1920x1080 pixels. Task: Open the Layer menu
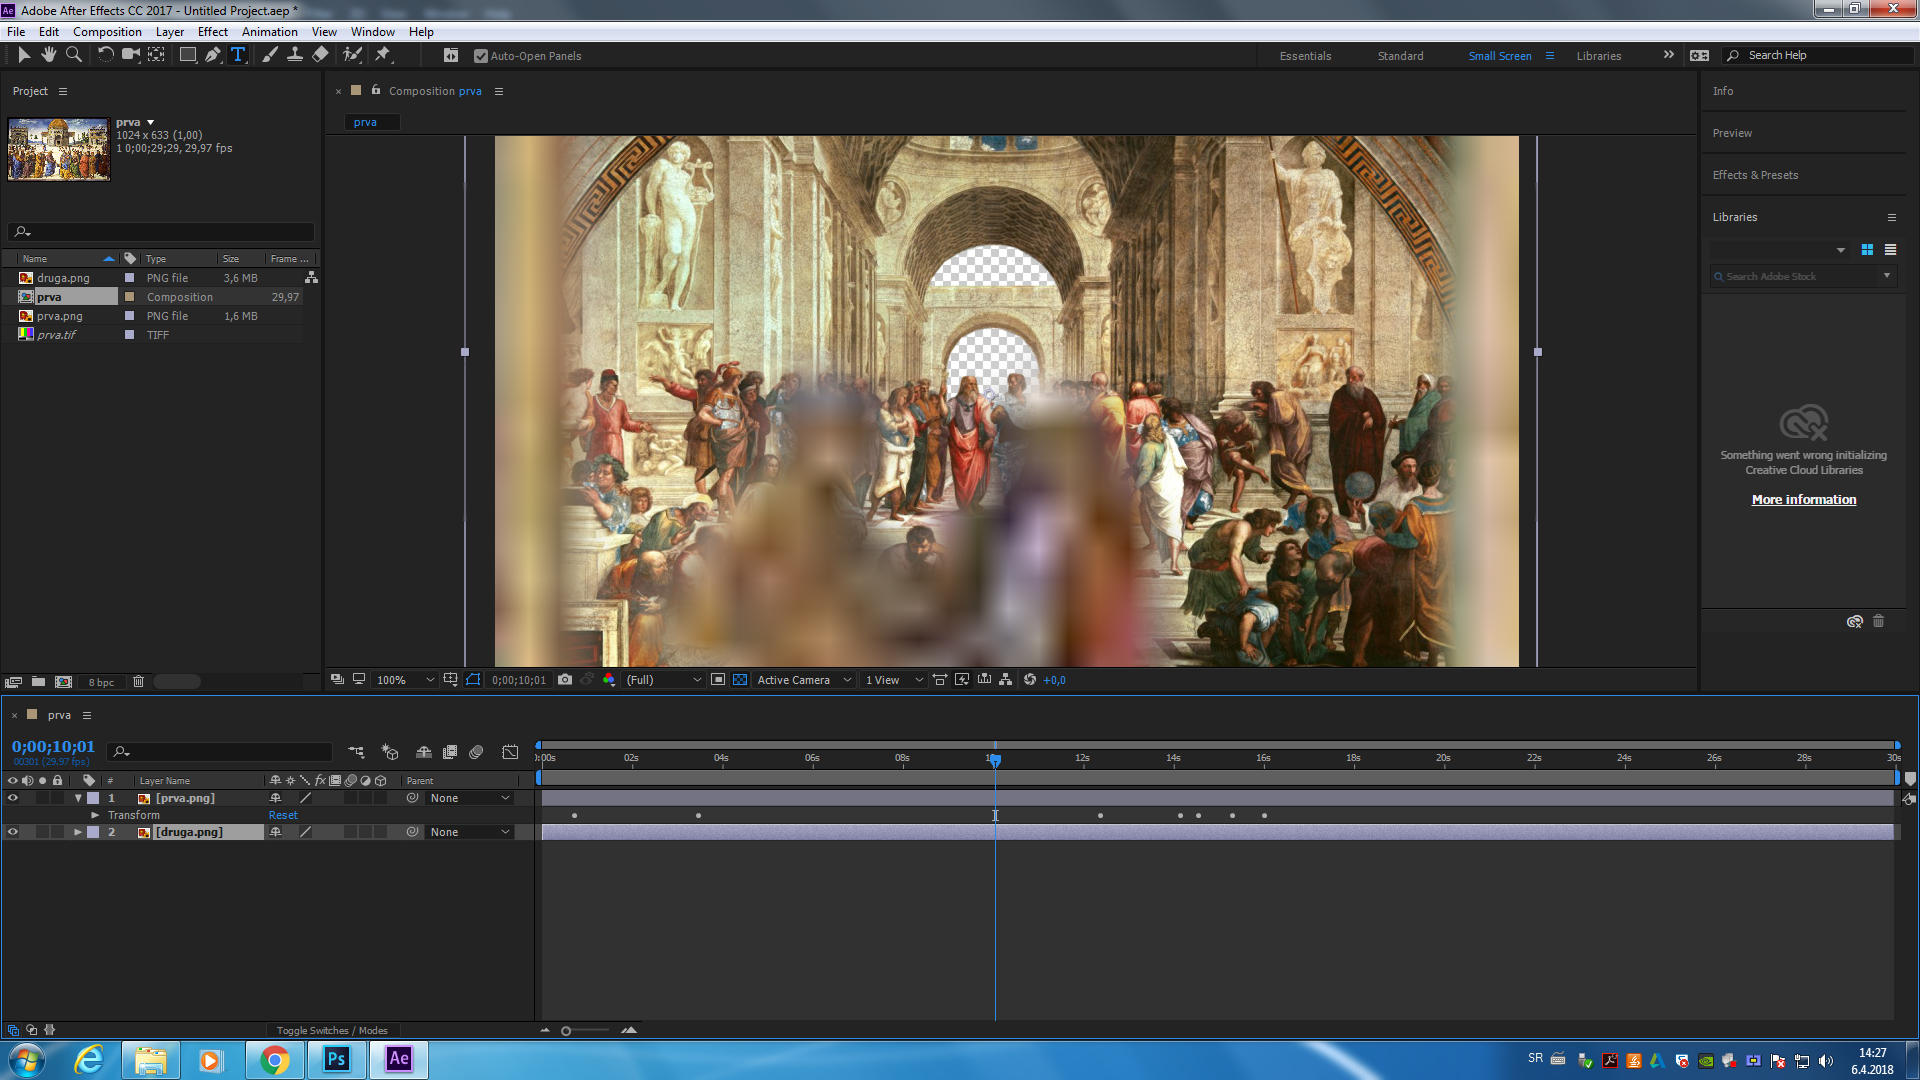coord(170,32)
